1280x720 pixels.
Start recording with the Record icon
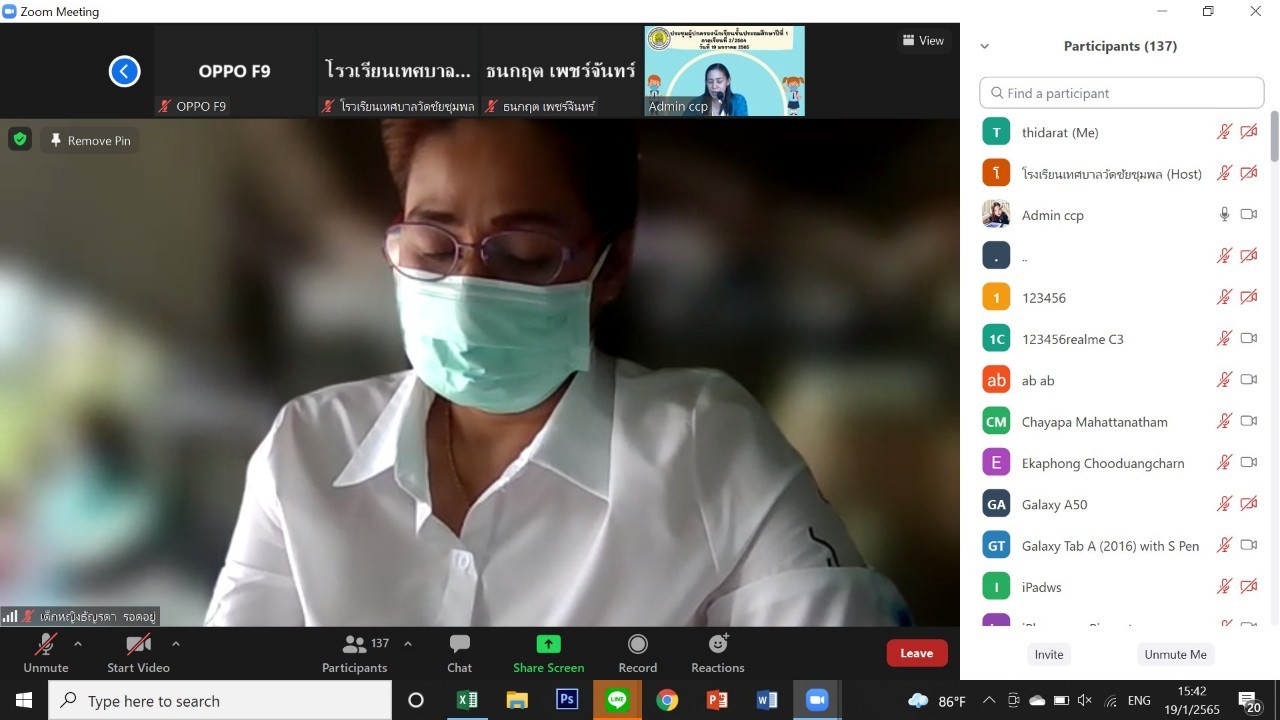(x=637, y=645)
